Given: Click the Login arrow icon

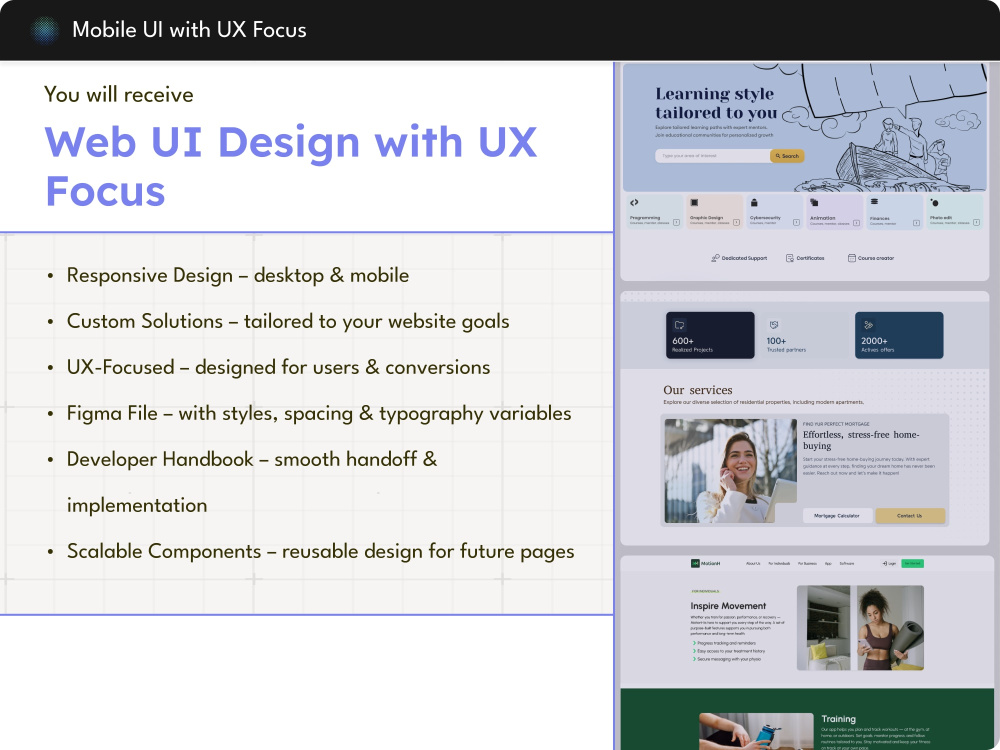Looking at the screenshot, I should [885, 563].
